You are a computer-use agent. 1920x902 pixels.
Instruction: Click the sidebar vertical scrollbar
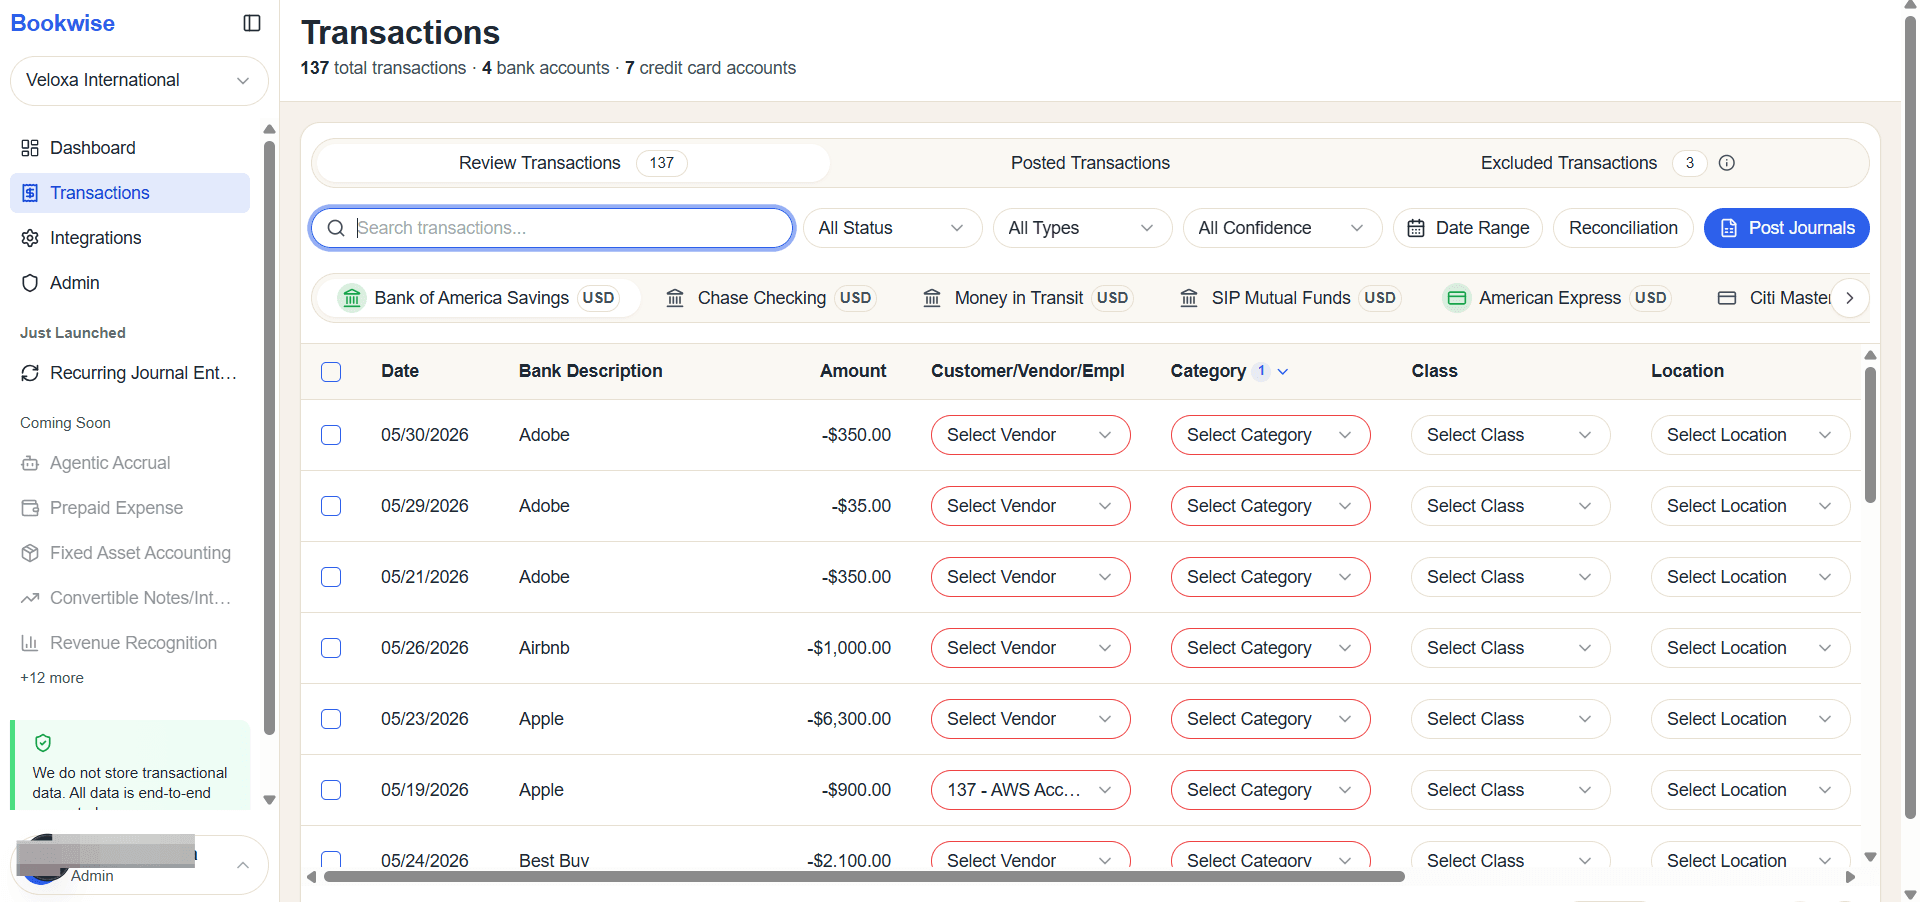click(269, 438)
